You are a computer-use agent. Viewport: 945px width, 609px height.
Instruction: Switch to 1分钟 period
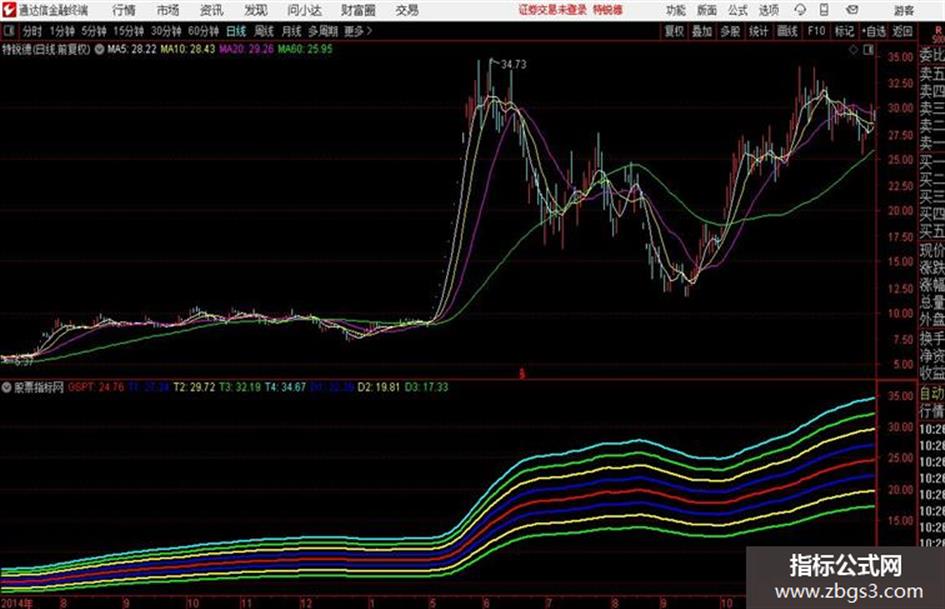coord(61,31)
